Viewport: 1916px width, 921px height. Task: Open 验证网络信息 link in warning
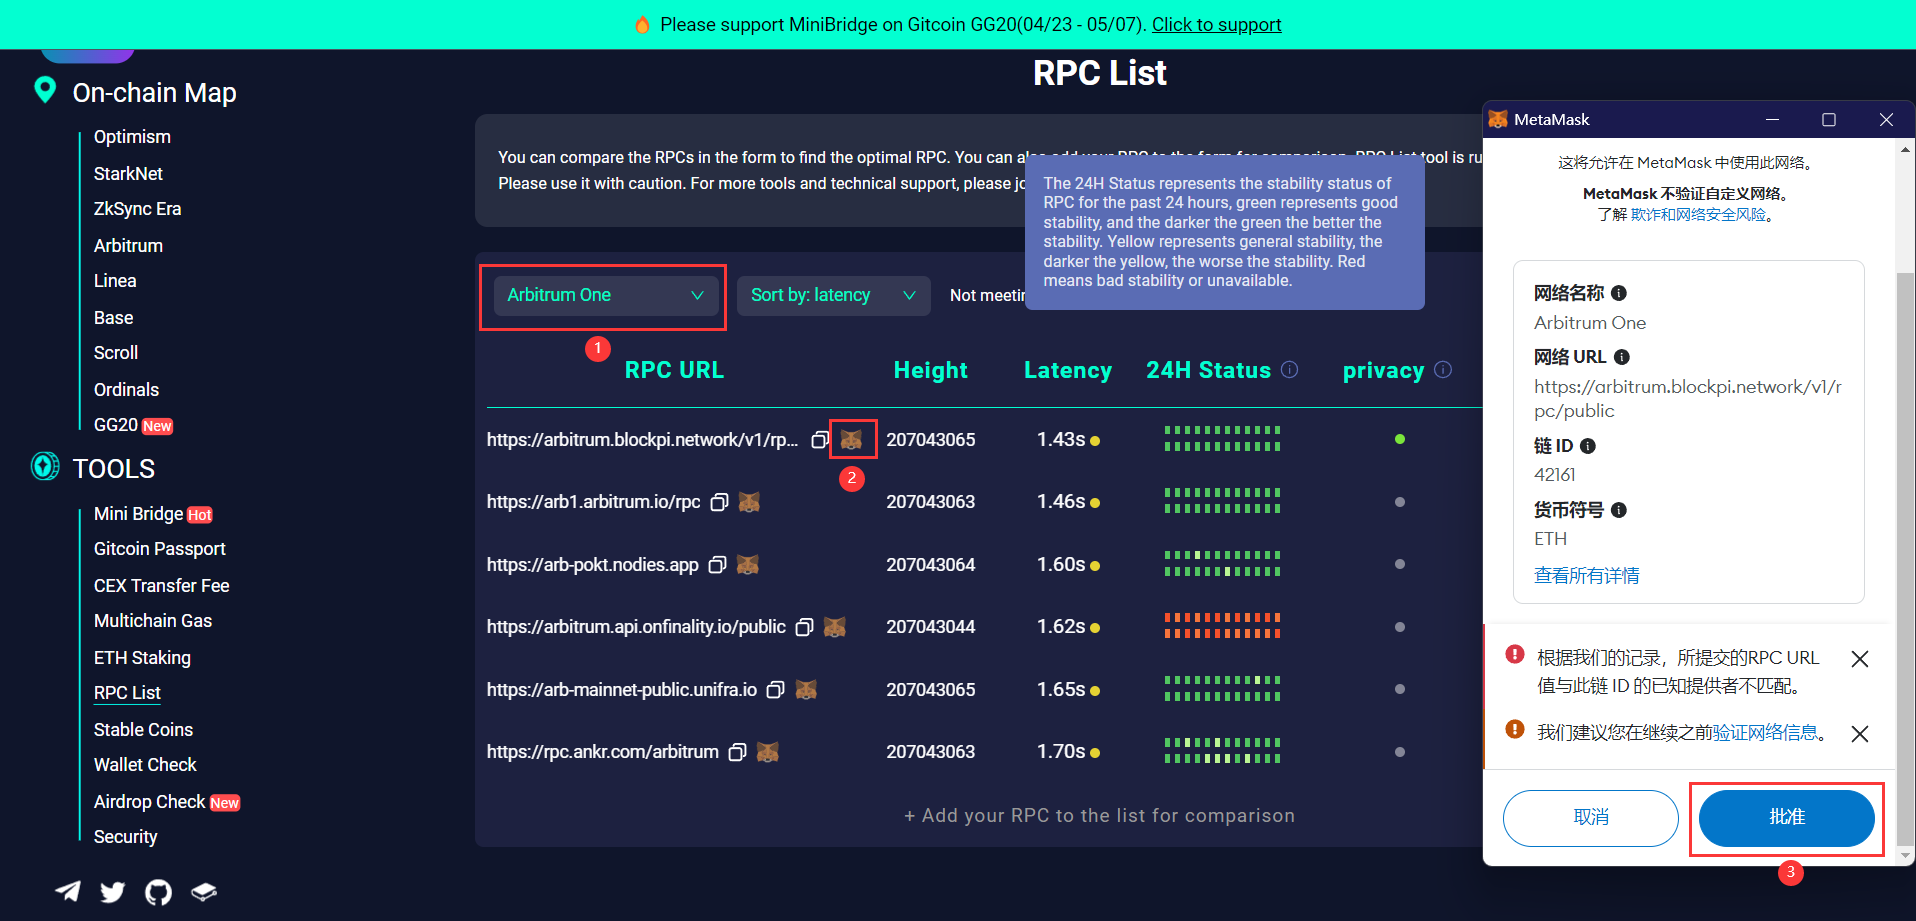point(1766,733)
